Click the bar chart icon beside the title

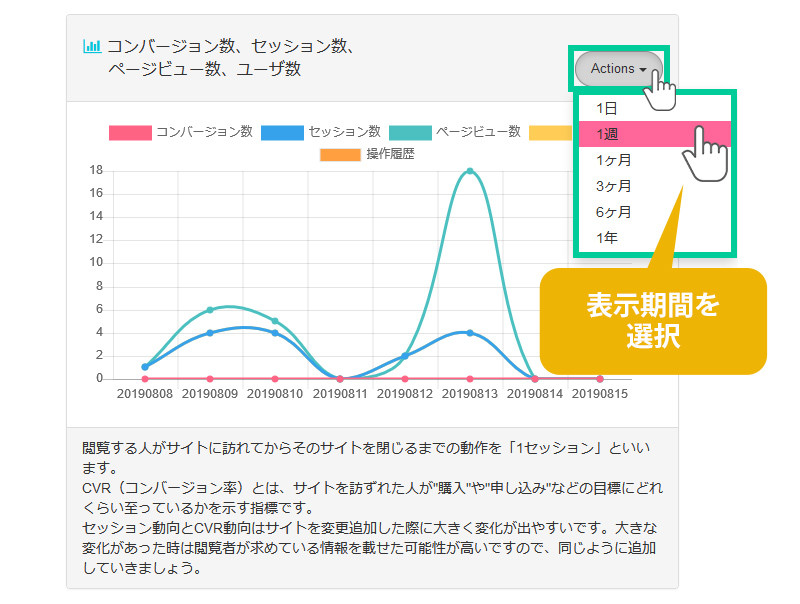pos(92,46)
